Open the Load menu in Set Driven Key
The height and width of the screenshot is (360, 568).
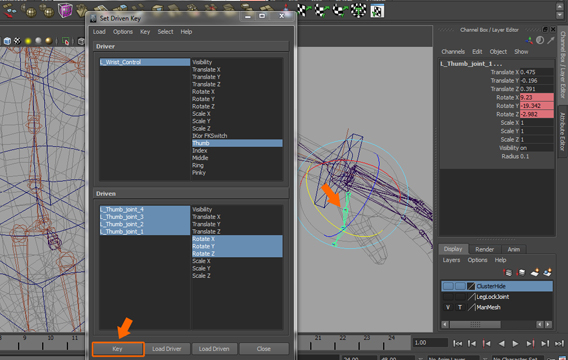pyautogui.click(x=99, y=32)
